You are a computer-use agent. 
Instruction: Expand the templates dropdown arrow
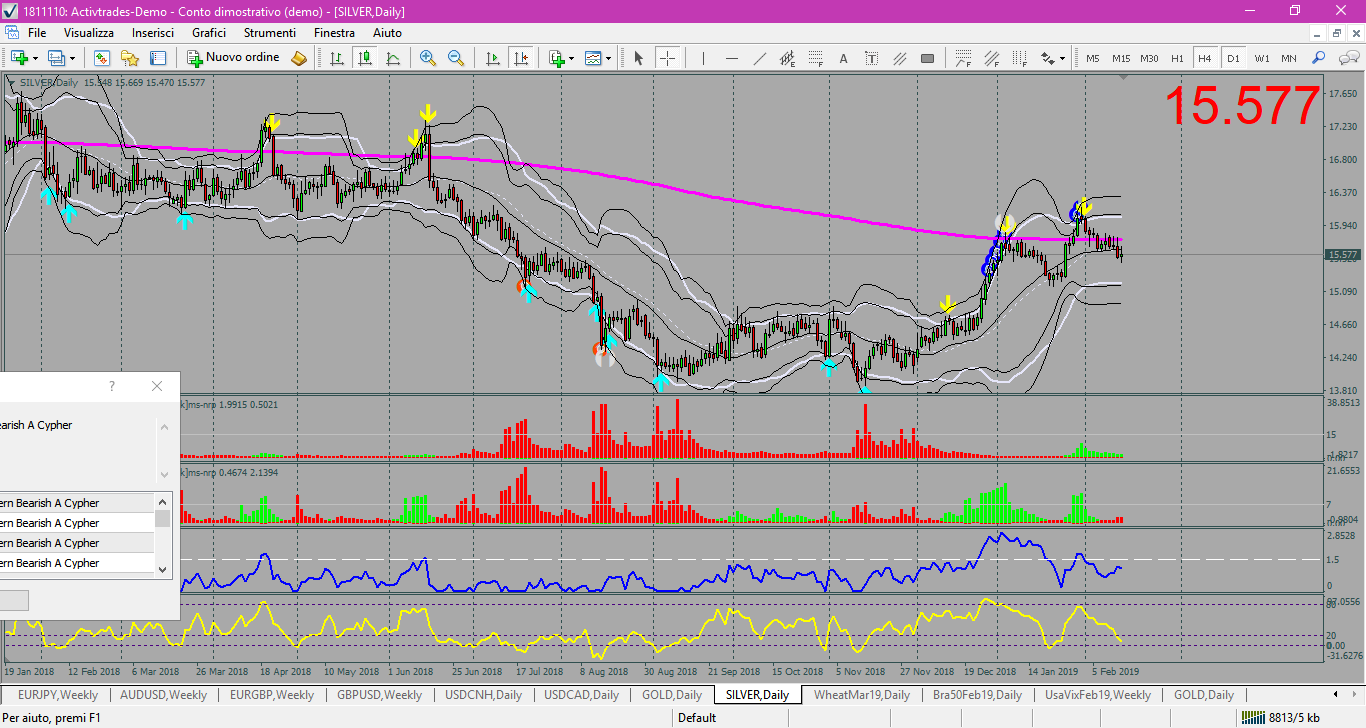608,58
